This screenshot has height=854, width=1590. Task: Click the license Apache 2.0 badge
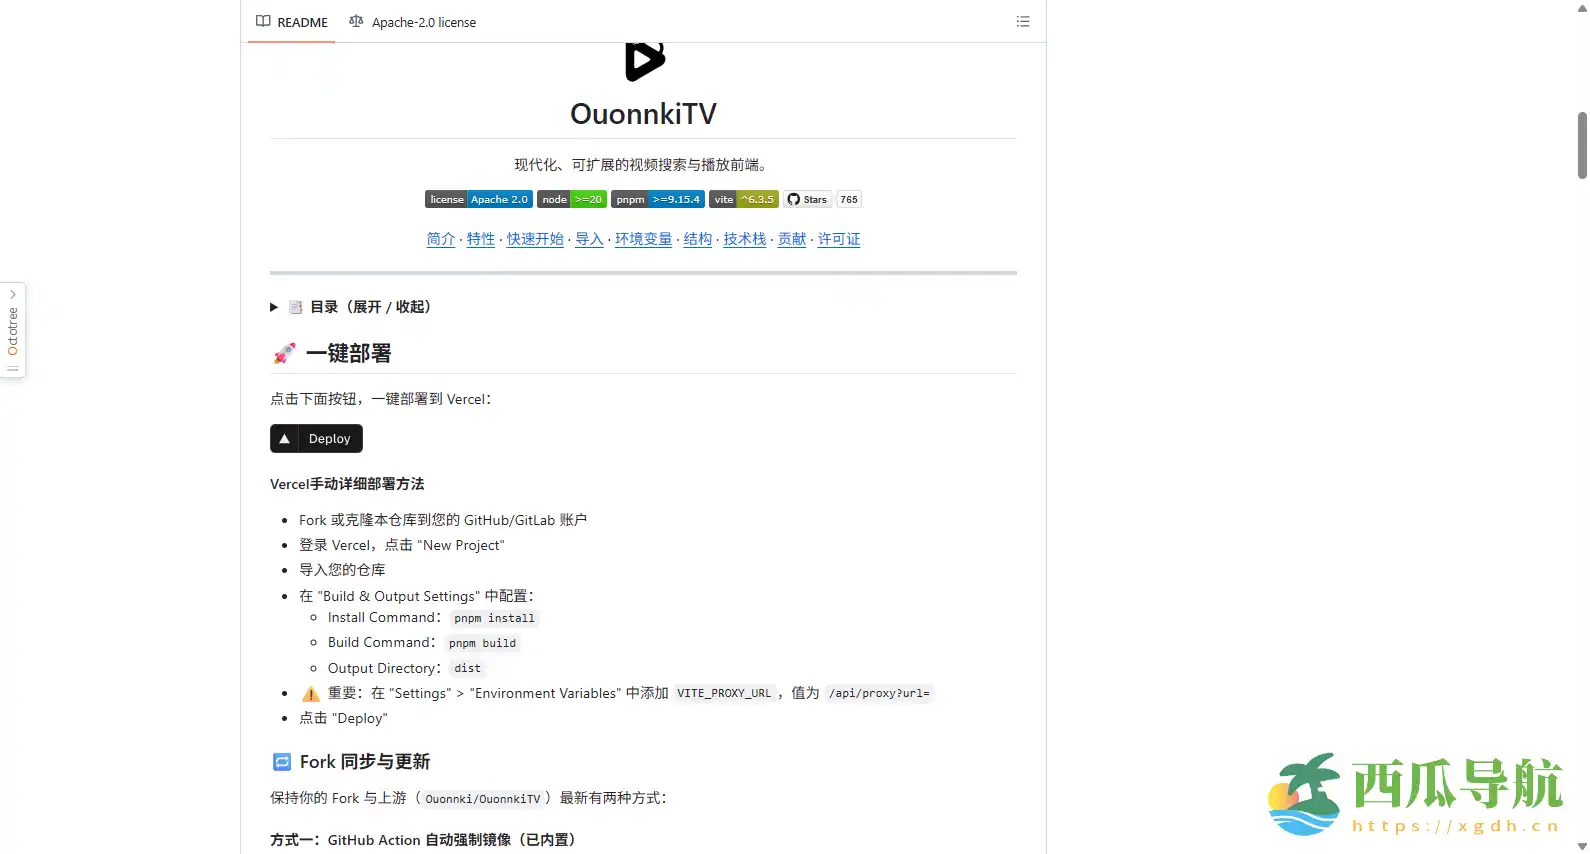[x=478, y=199]
